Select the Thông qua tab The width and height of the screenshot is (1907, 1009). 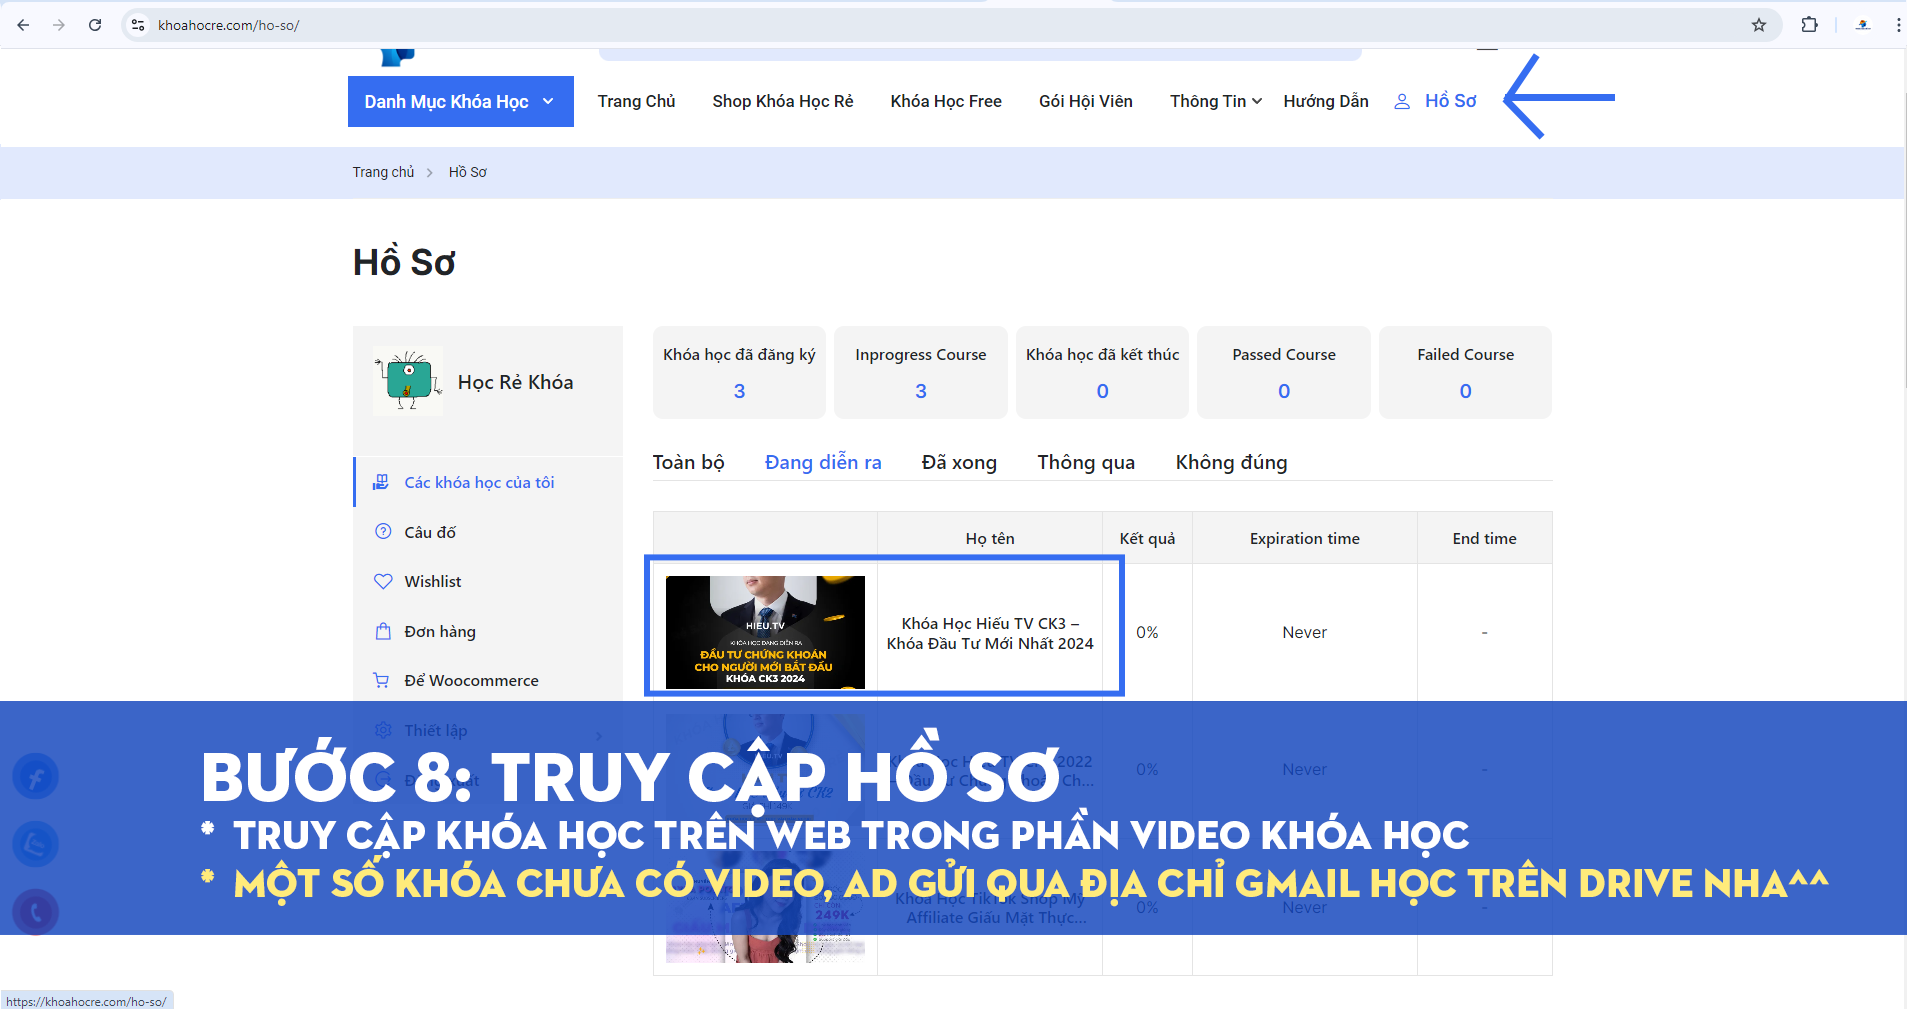(x=1085, y=462)
